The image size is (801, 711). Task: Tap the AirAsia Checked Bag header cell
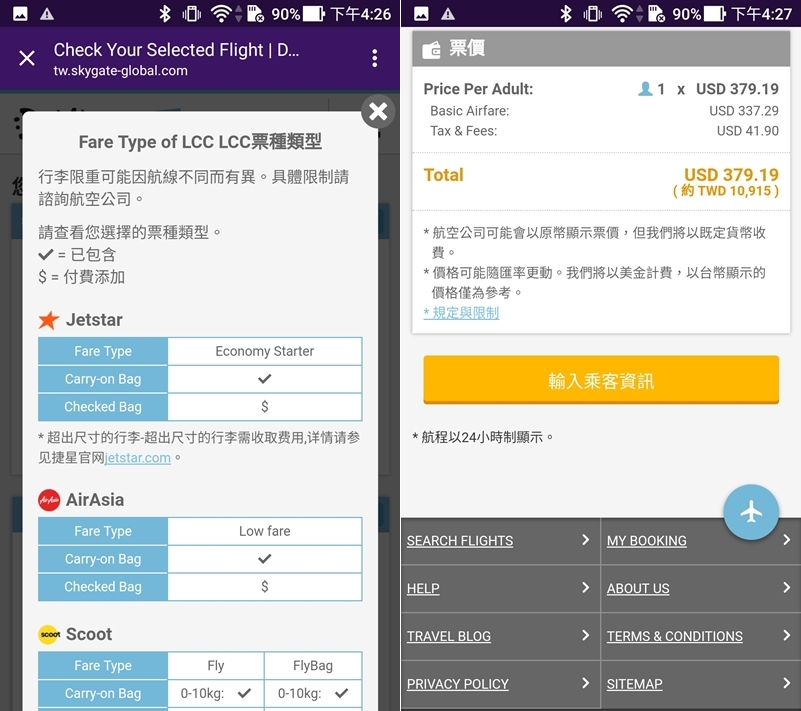tap(103, 586)
